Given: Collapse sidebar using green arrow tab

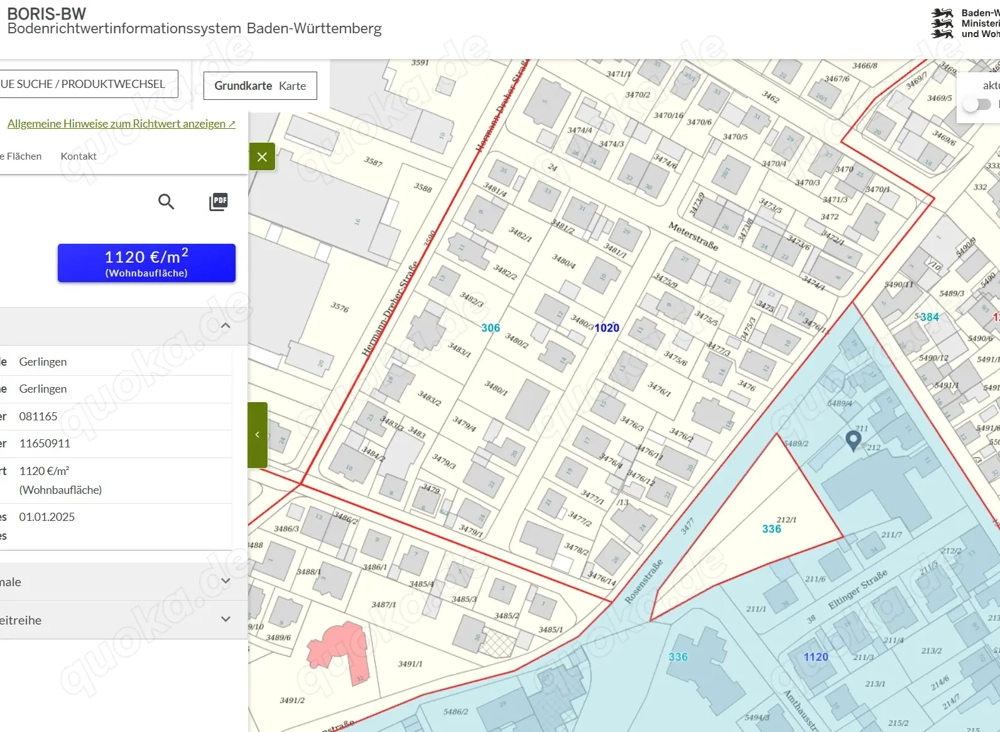Looking at the screenshot, I should tap(257, 435).
